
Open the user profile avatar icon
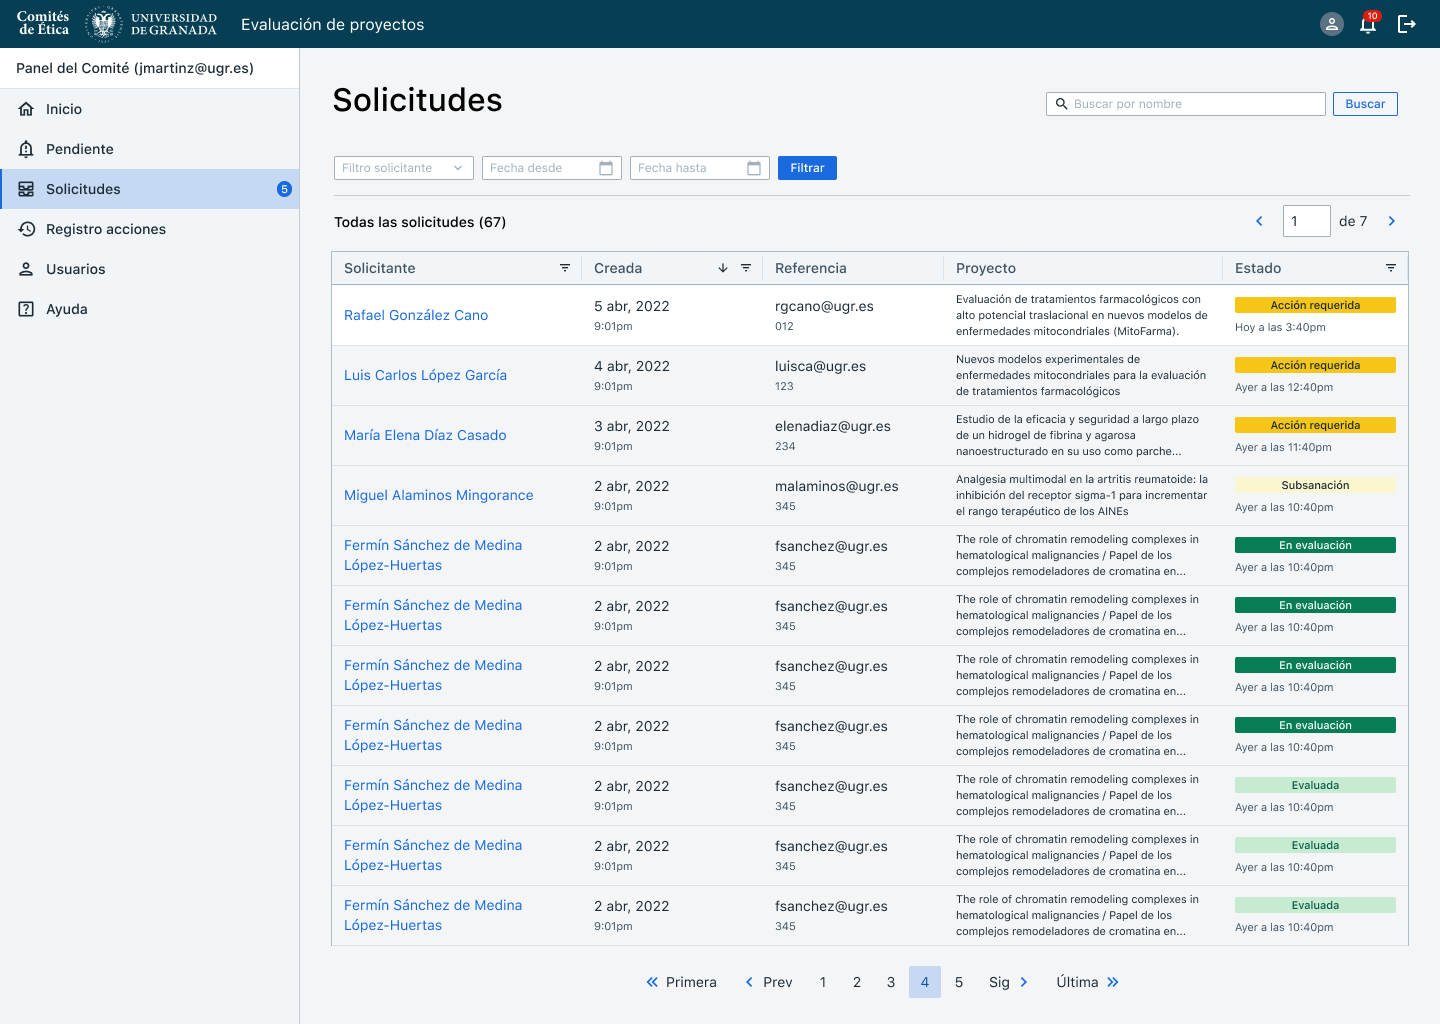(x=1331, y=24)
